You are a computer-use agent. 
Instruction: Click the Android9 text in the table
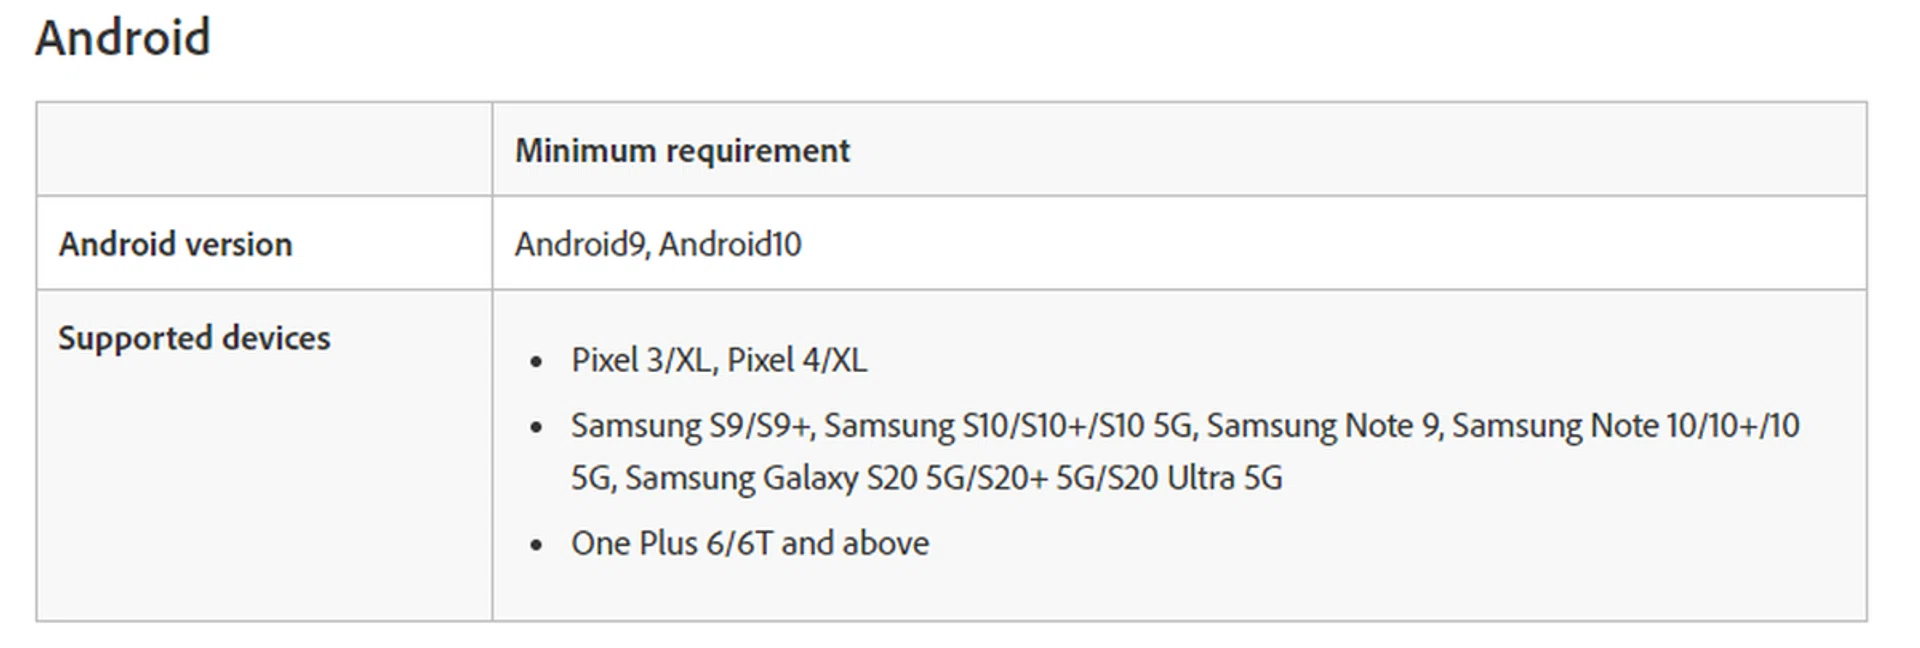click(579, 244)
